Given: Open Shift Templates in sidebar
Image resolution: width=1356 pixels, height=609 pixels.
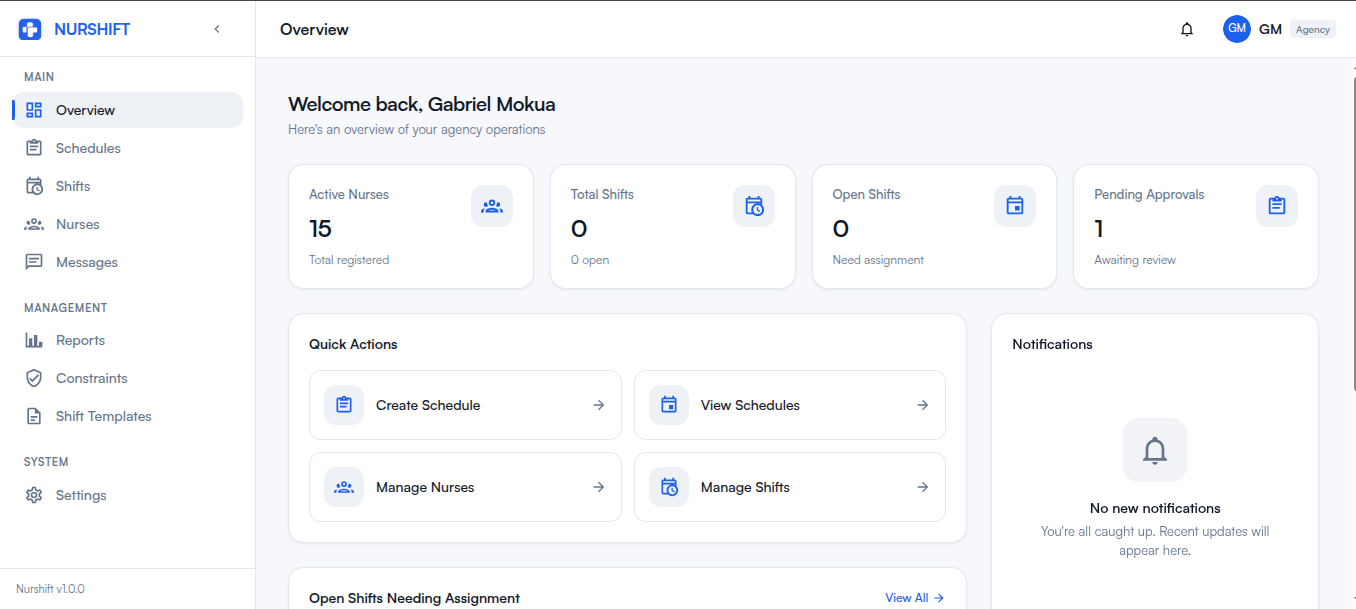Looking at the screenshot, I should pyautogui.click(x=103, y=416).
